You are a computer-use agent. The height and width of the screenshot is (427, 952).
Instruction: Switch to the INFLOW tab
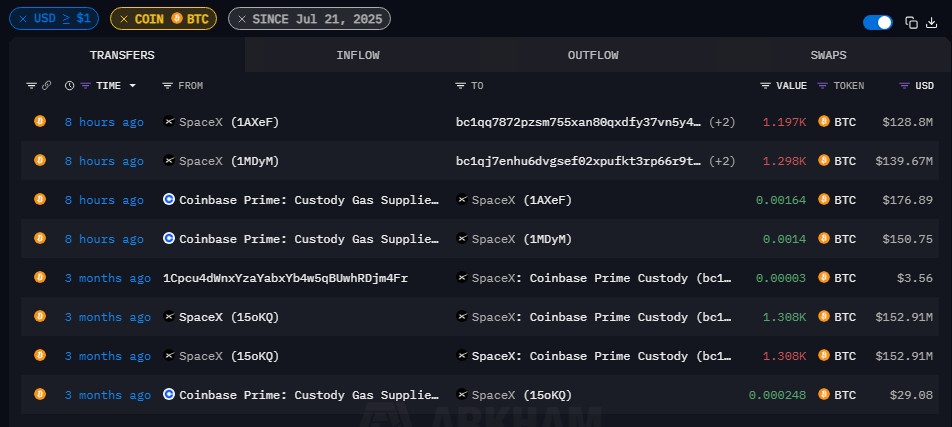(358, 55)
